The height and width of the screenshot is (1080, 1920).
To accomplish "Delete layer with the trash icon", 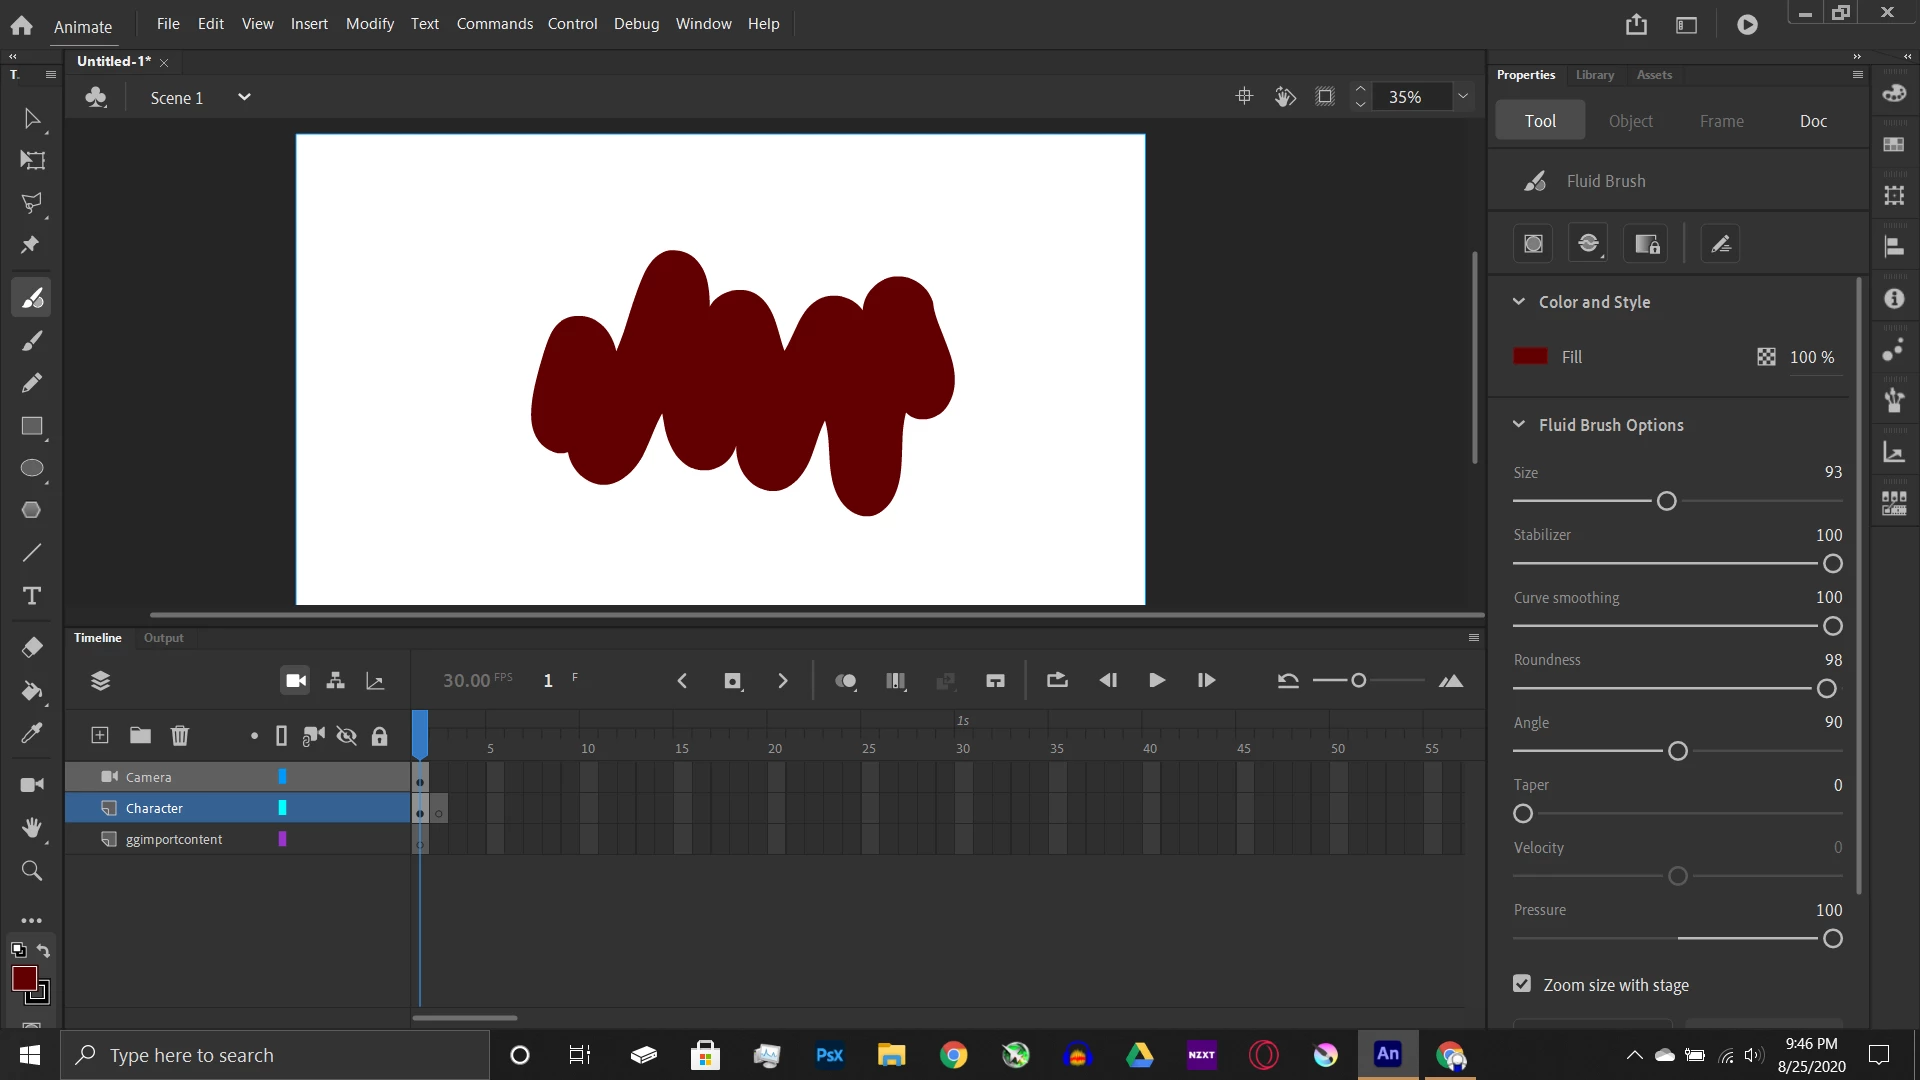I will (x=180, y=736).
